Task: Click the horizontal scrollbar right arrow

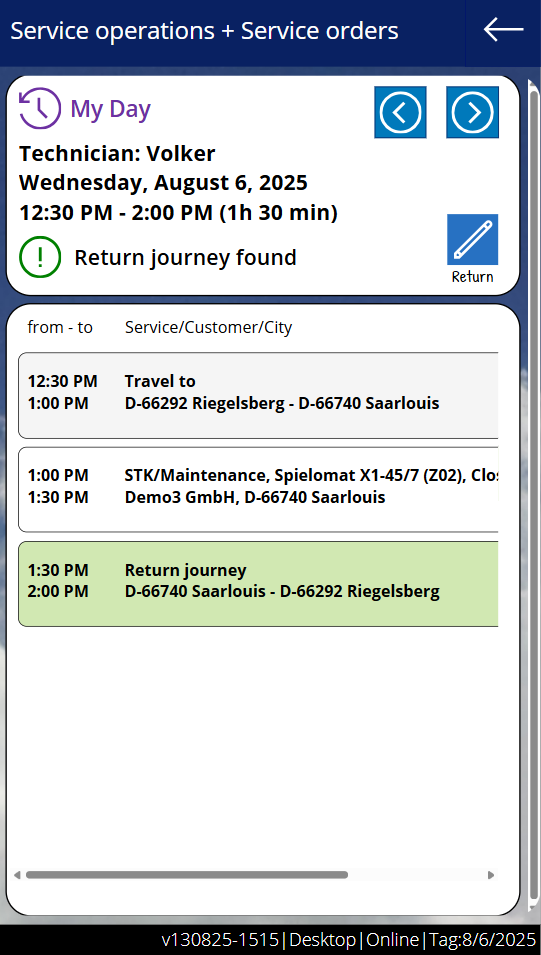Action: [x=491, y=875]
